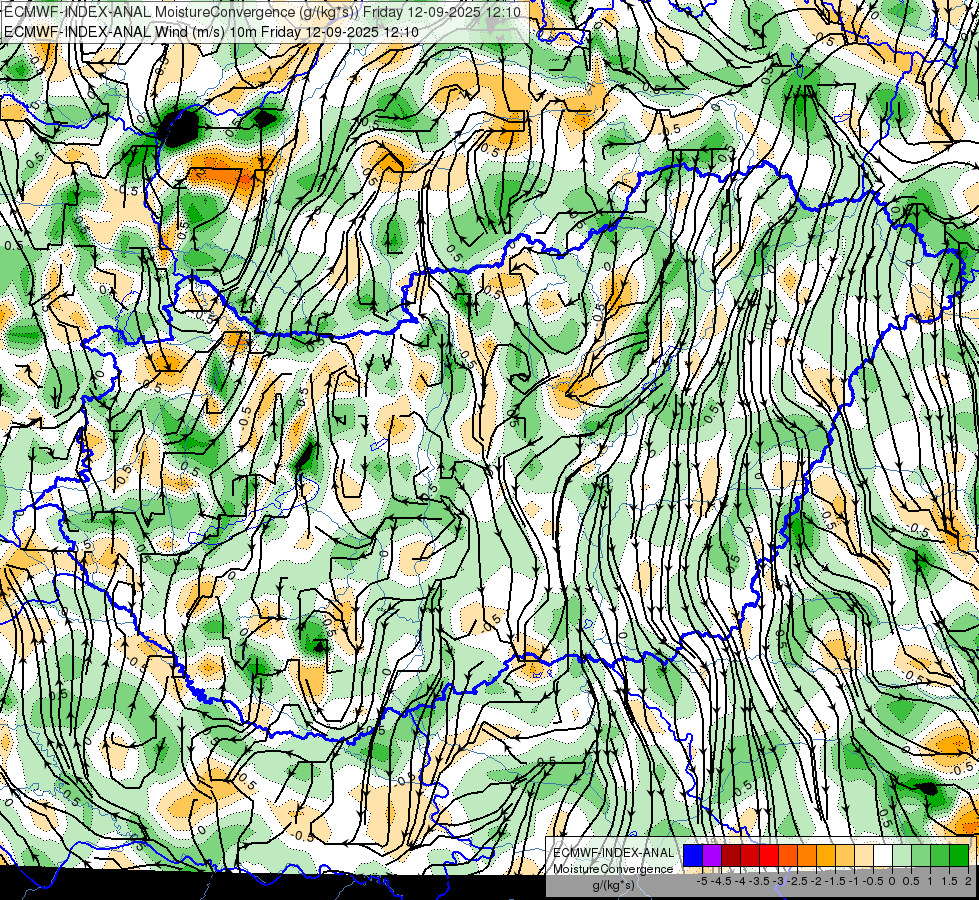
Task: Click the -4.5 tick label in legend
Action: pyautogui.click(x=721, y=881)
